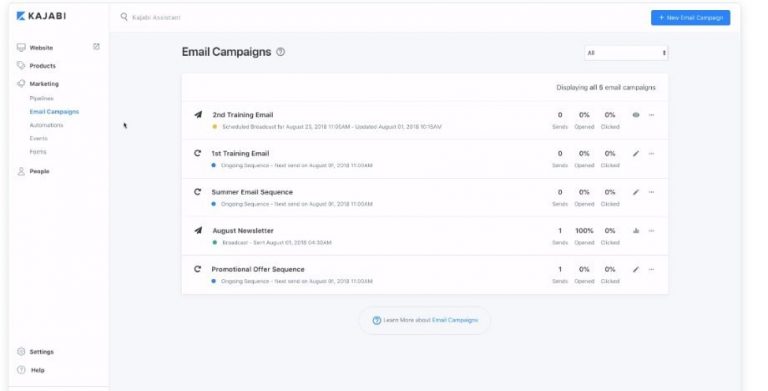Open more options for August Newsletter
The image size is (768, 391).
click(x=651, y=231)
